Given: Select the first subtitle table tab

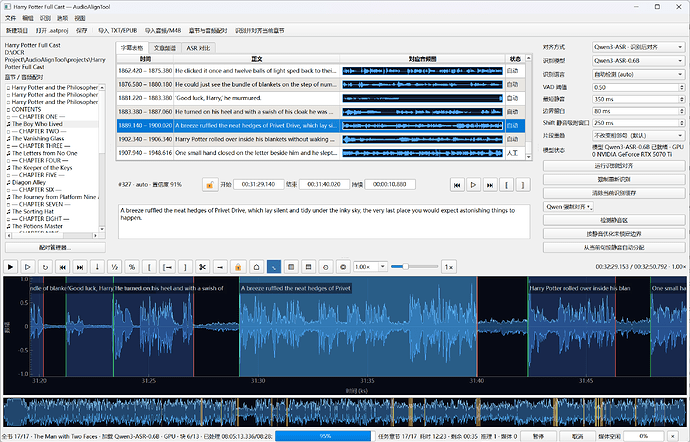Looking at the screenshot, I should pyautogui.click(x=132, y=48).
